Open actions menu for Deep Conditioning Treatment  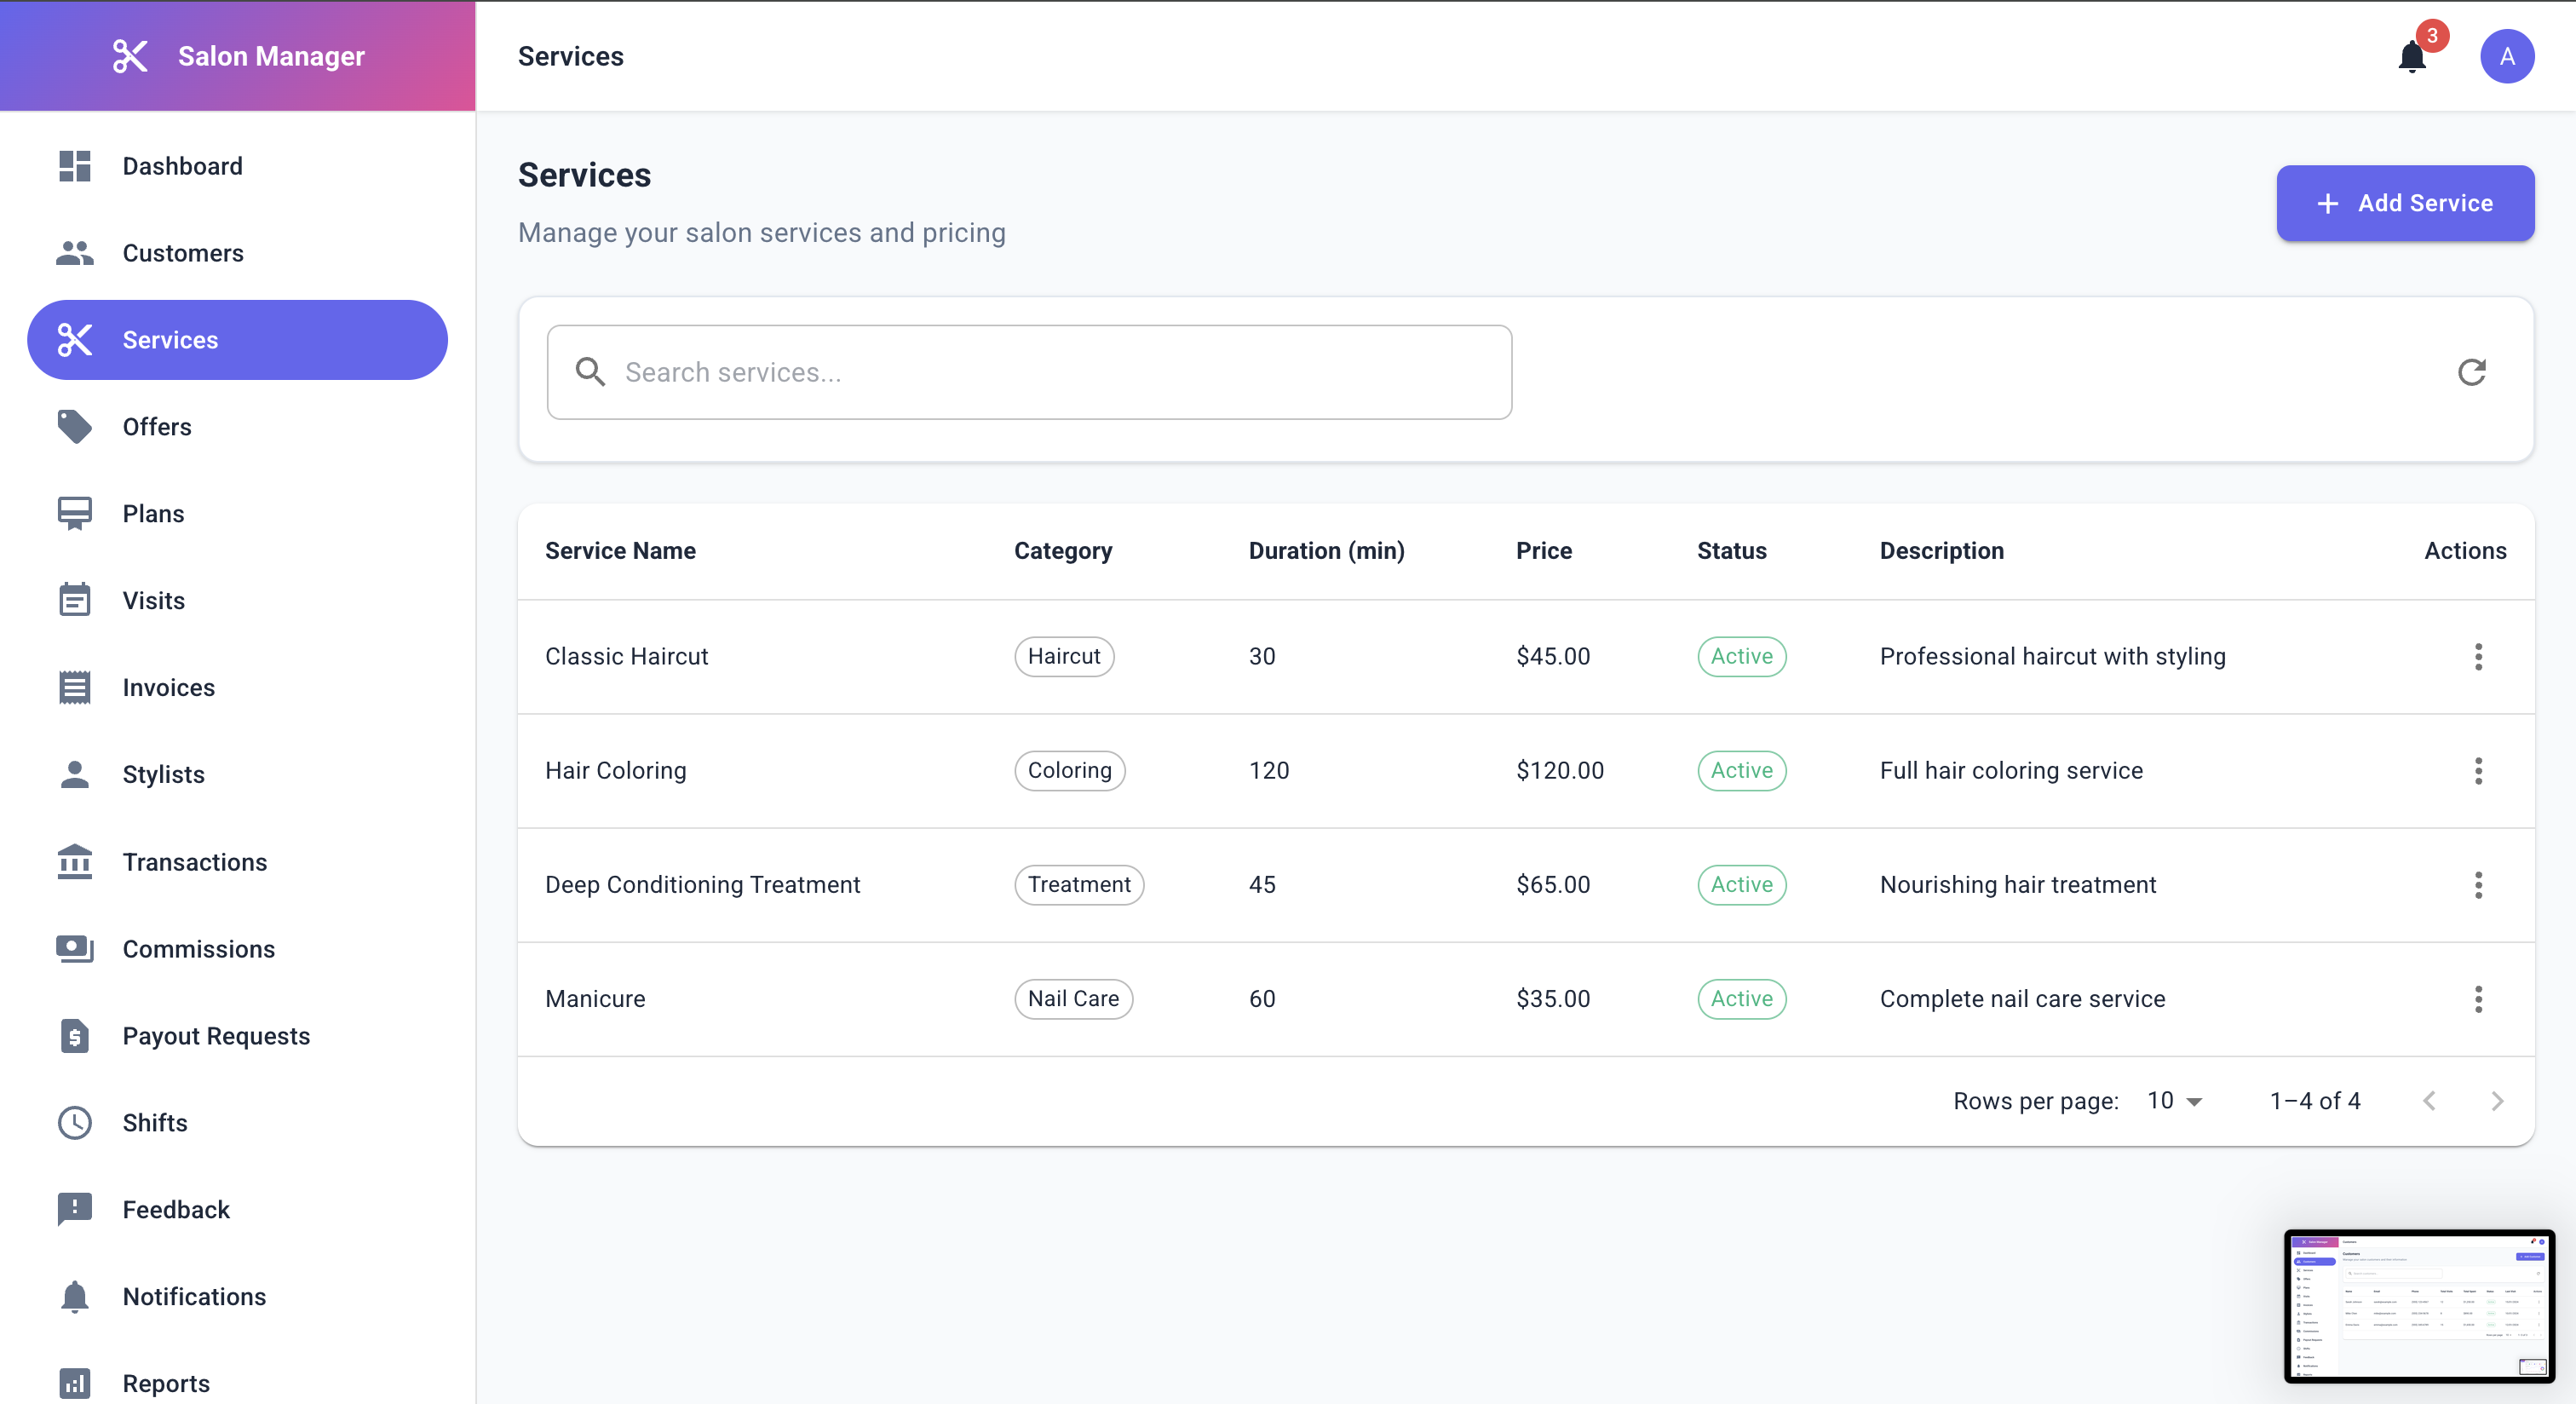coord(2477,885)
